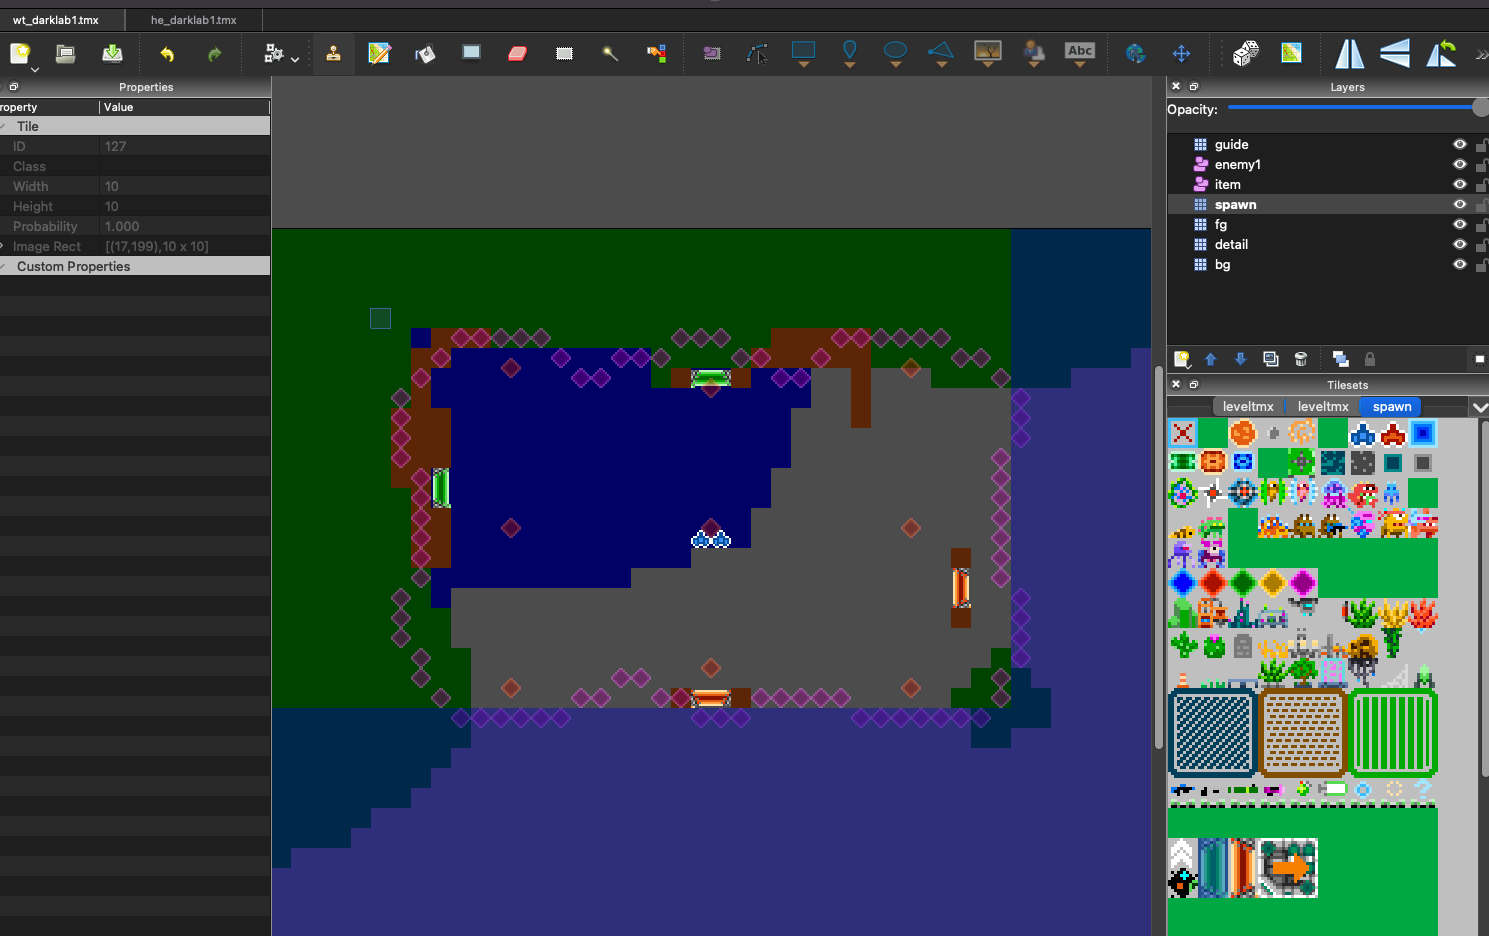The image size is (1489, 936).
Task: Select the detail layer
Action: (1231, 245)
